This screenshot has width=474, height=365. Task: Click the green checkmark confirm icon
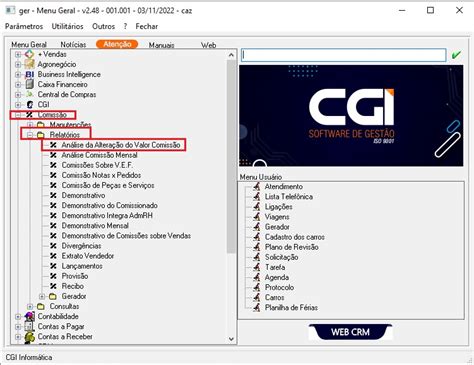tap(456, 55)
